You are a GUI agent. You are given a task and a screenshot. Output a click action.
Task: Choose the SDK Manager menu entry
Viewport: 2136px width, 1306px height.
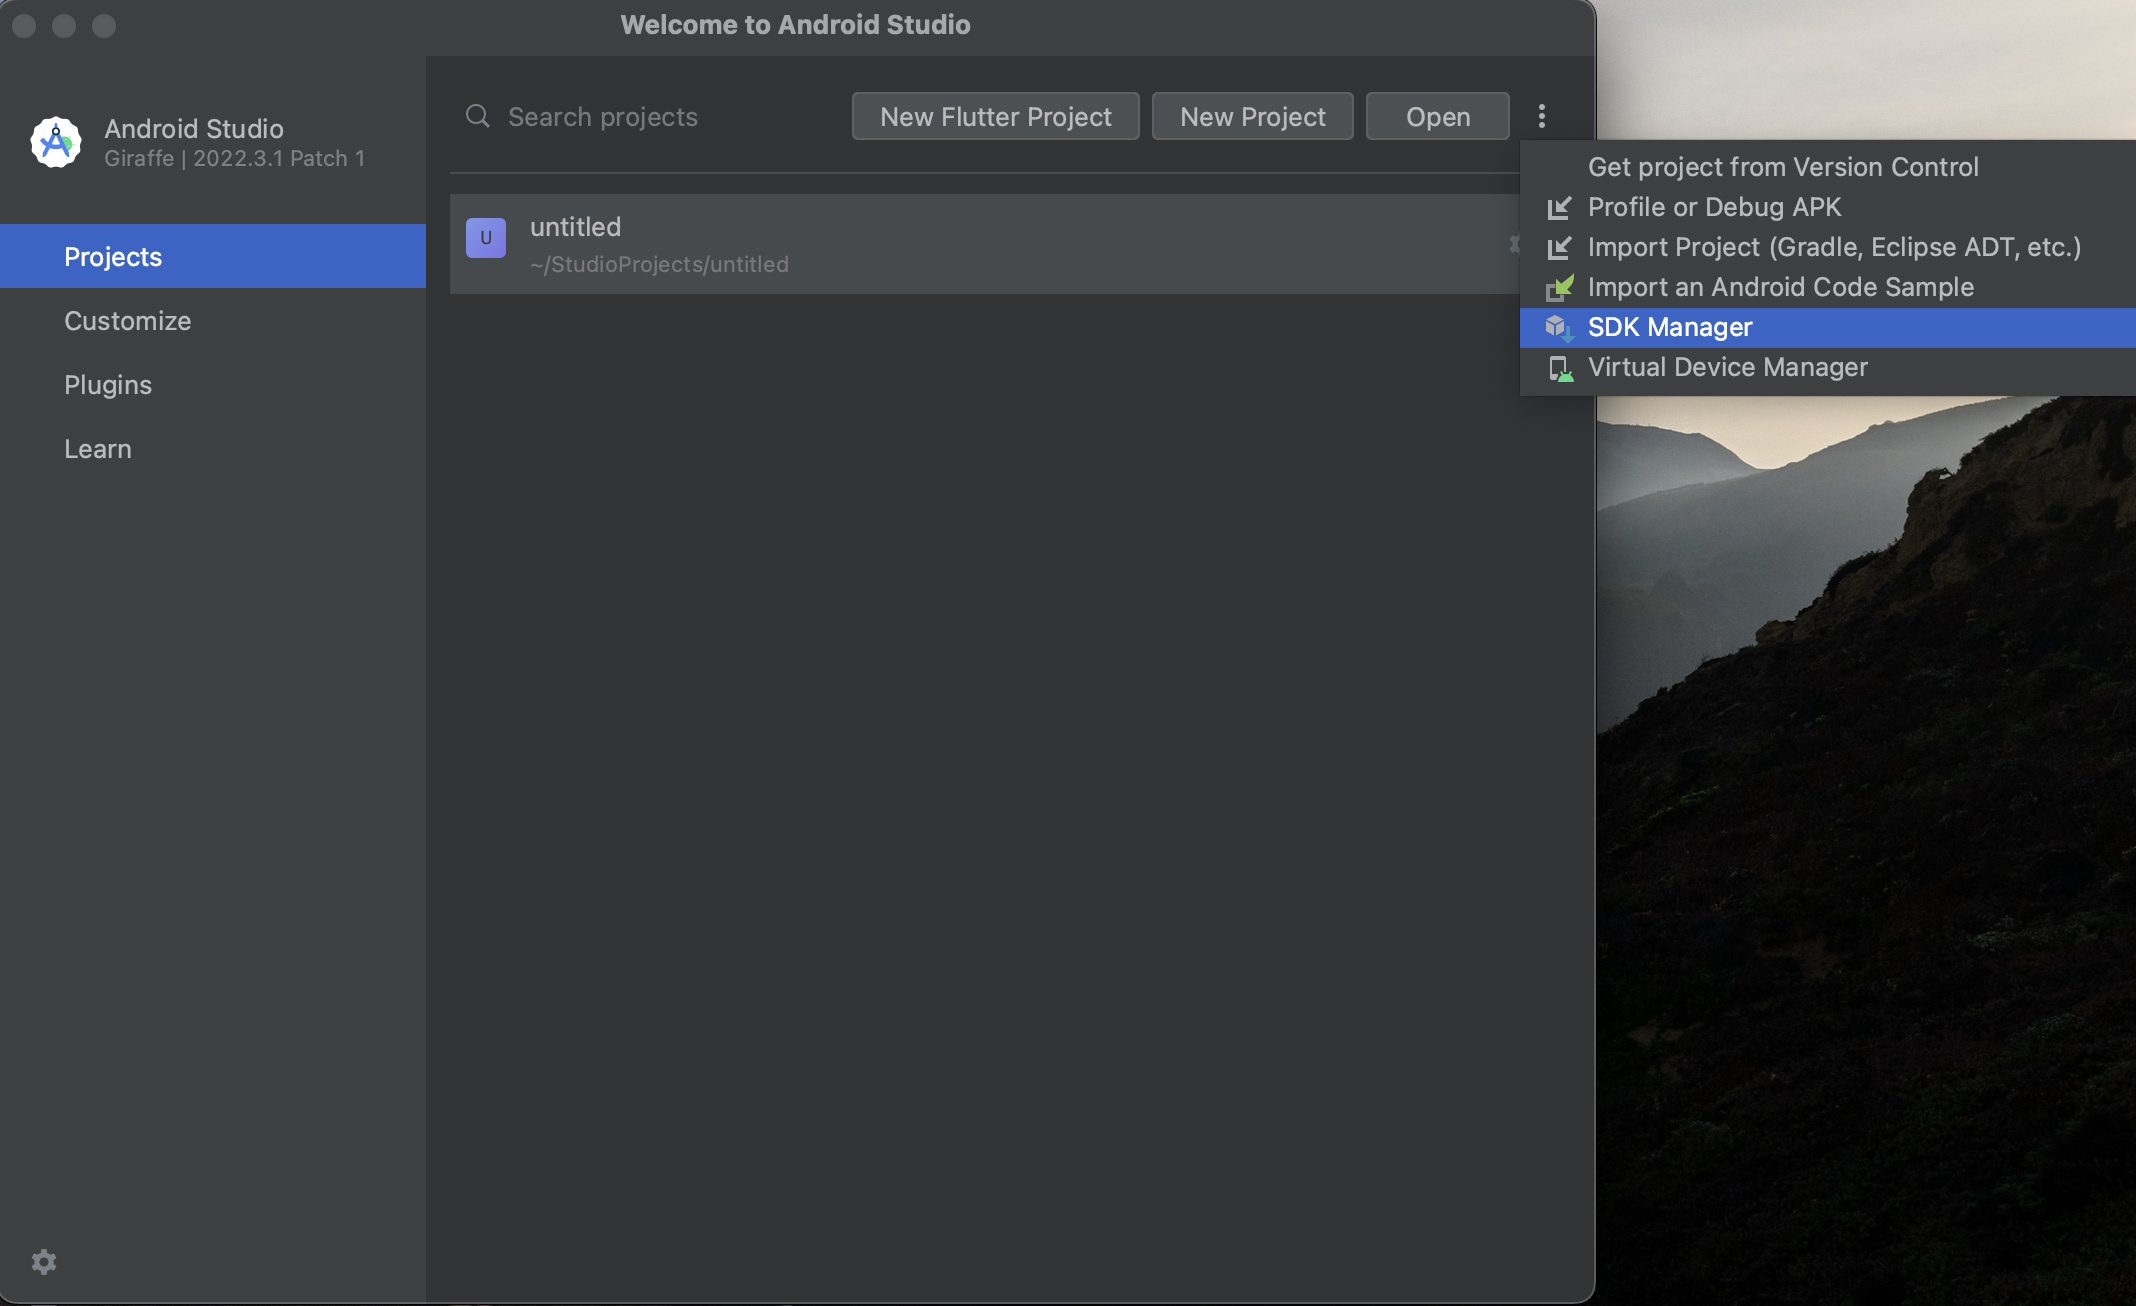point(1670,327)
